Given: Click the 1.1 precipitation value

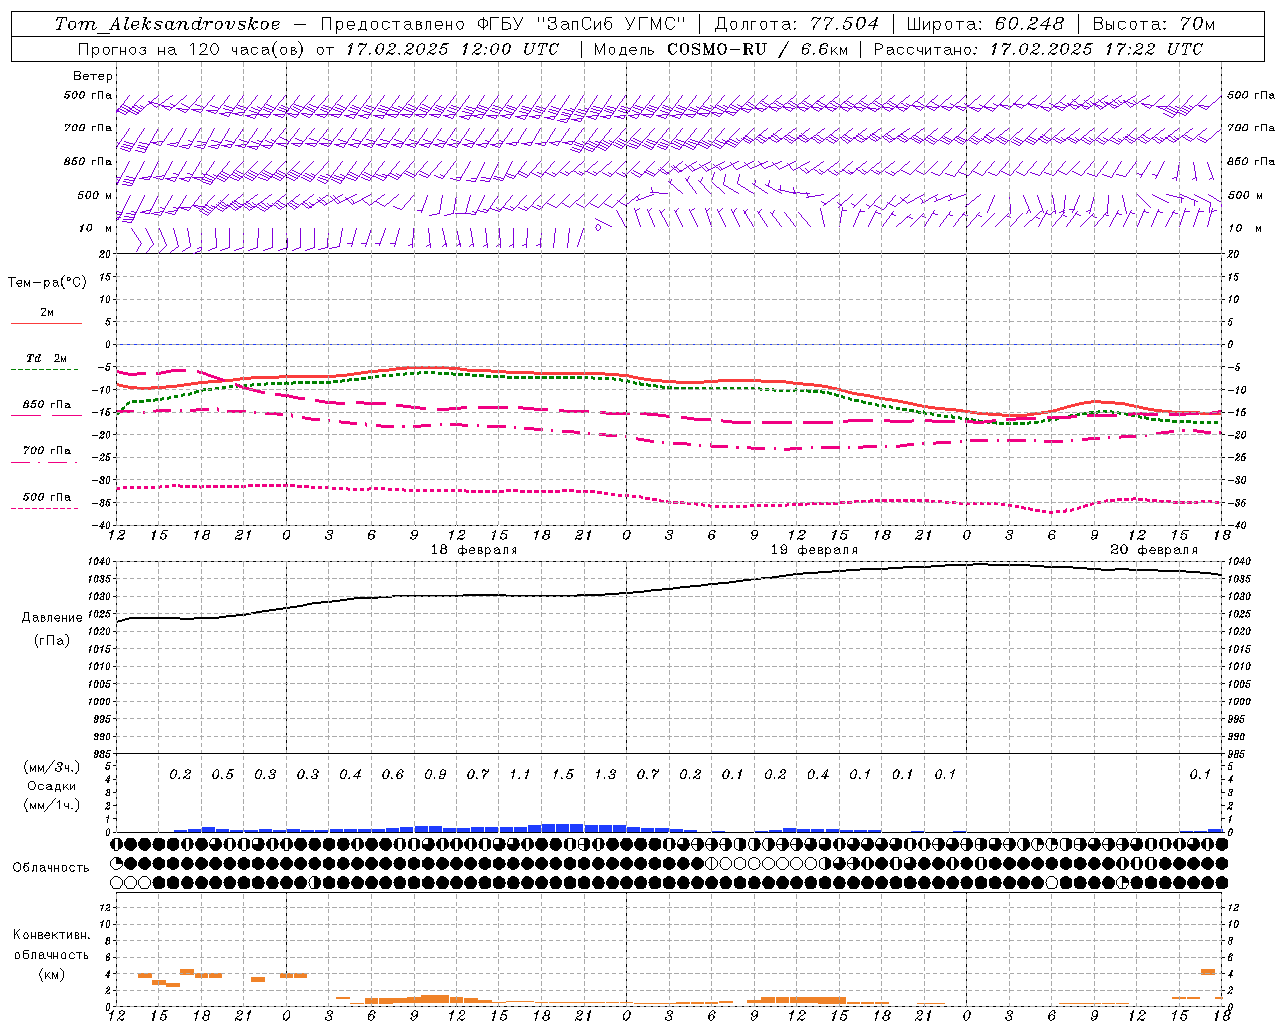Looking at the screenshot, I should click(520, 774).
